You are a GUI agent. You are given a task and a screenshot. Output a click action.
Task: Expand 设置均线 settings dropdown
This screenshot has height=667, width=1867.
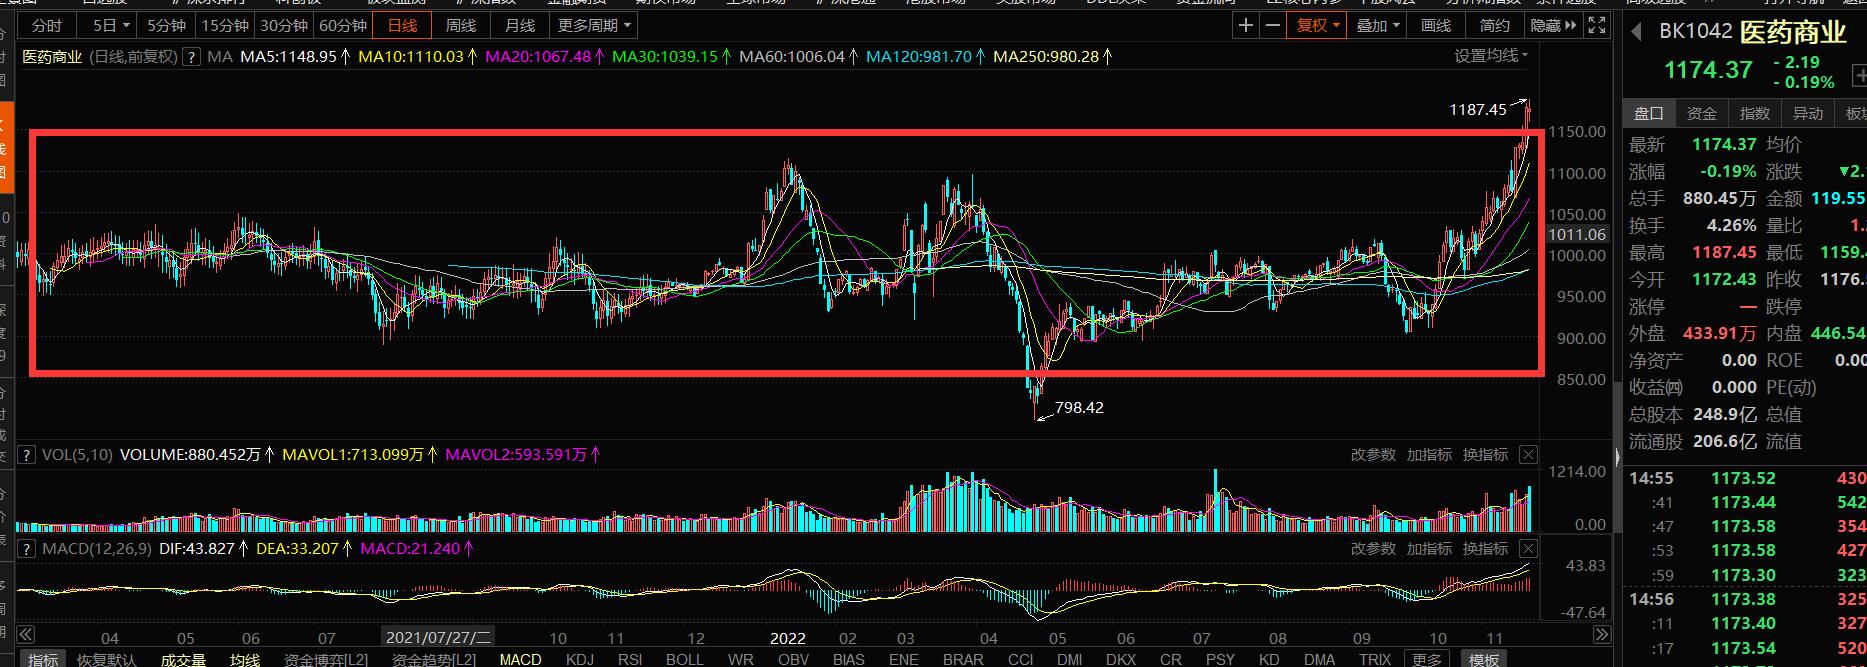tap(1491, 56)
